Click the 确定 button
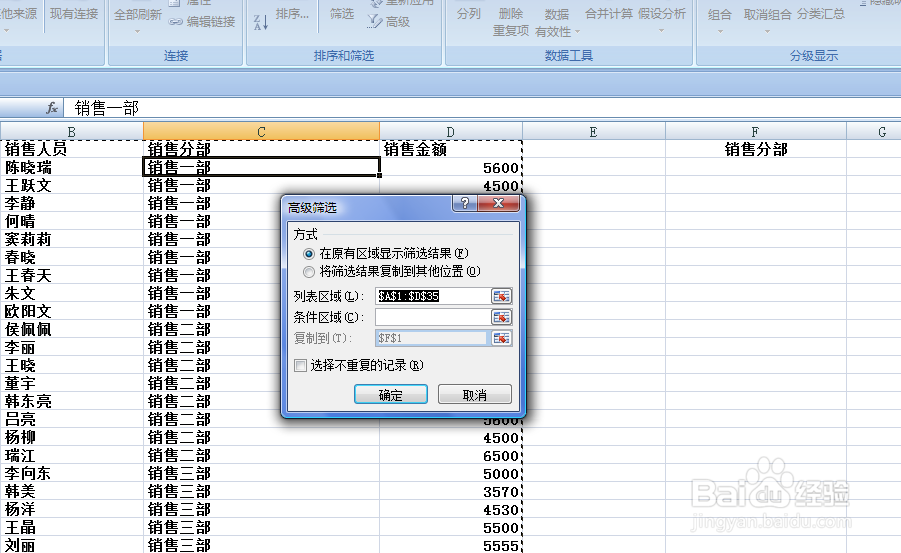The width and height of the screenshot is (901, 553). pos(391,394)
